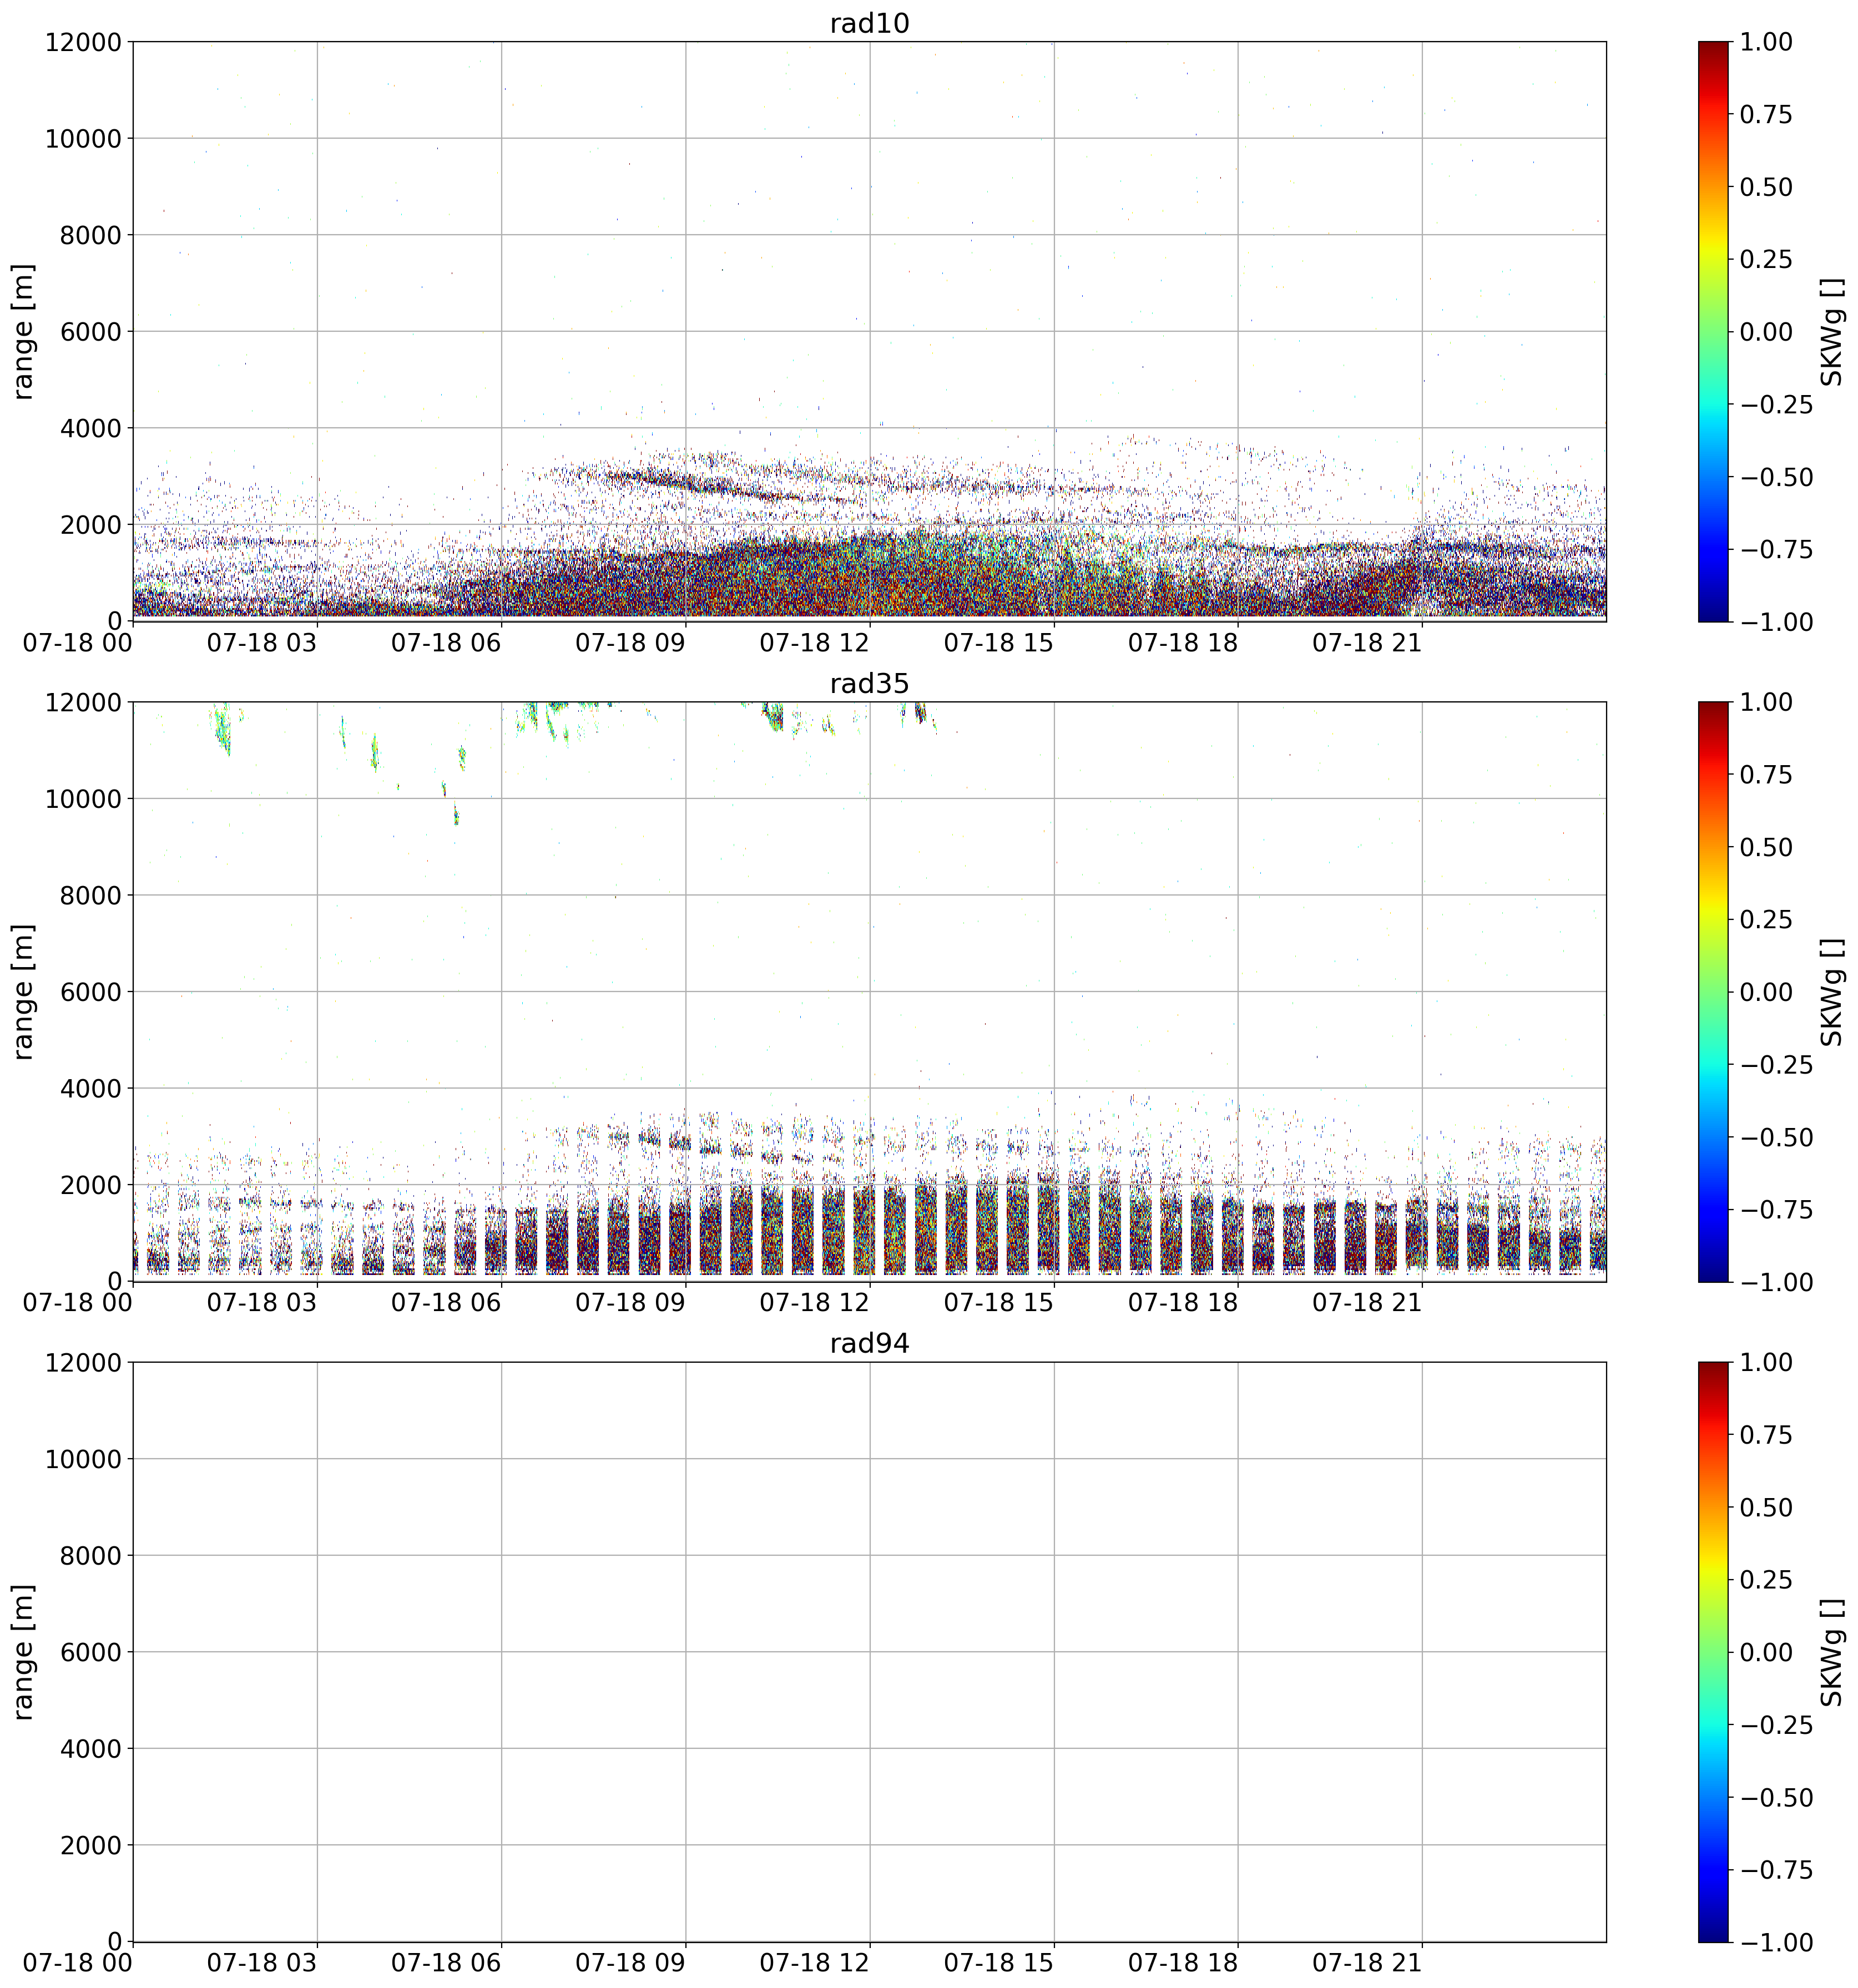Viewport: 1858px width, 1988px height.
Task: Select the rad10 panel's "range [m]" axis label
Action: [x=23, y=331]
